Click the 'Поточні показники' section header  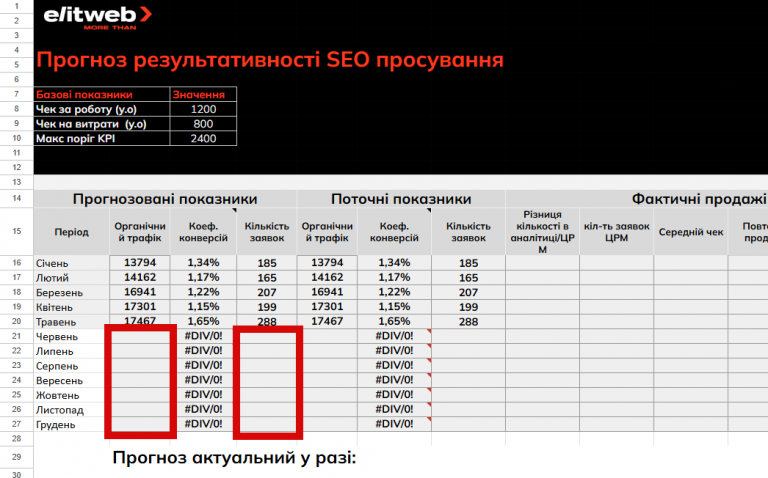401,199
